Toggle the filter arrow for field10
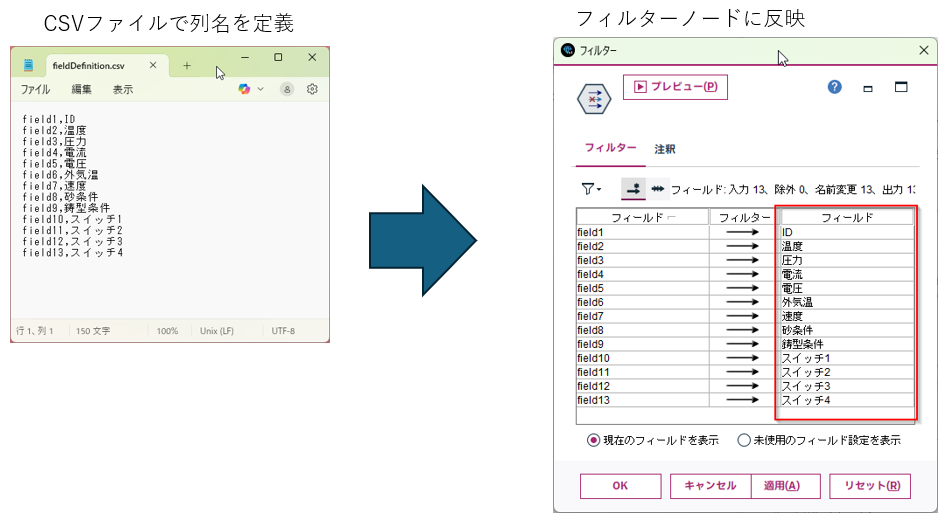The height and width of the screenshot is (521, 945). (x=742, y=358)
